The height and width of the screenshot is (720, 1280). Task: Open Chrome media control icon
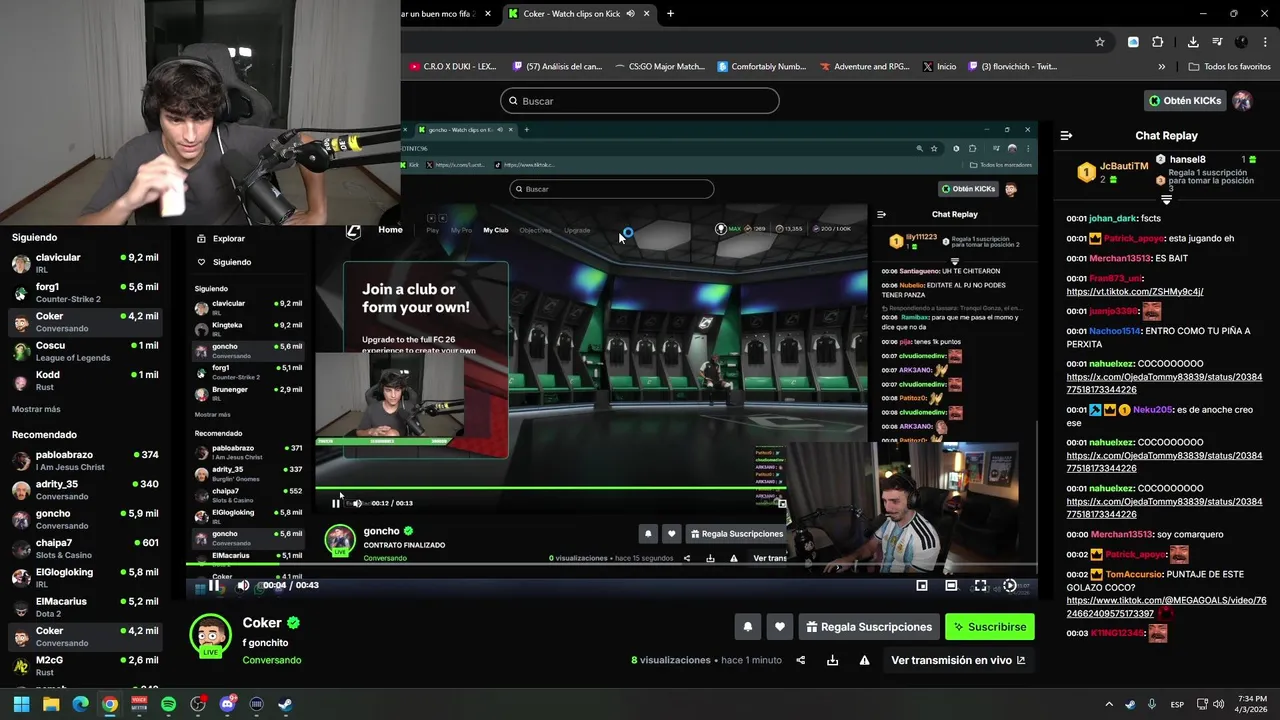(1217, 42)
